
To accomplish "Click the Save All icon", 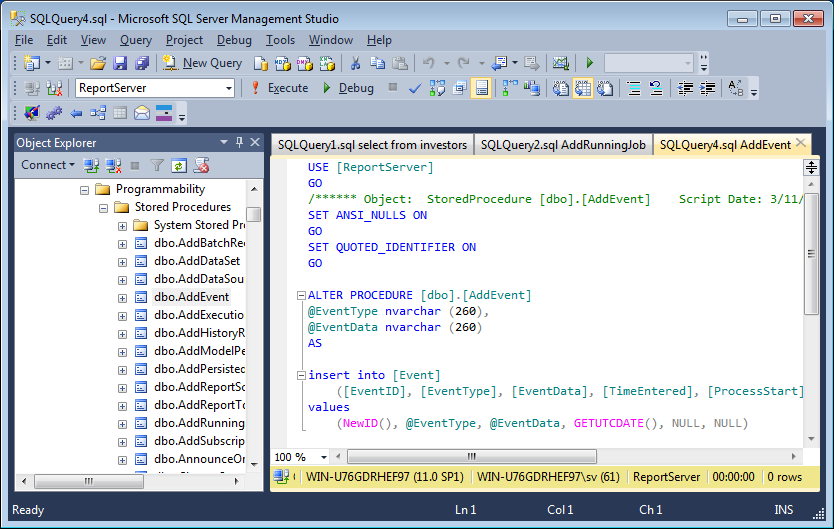I will point(142,63).
